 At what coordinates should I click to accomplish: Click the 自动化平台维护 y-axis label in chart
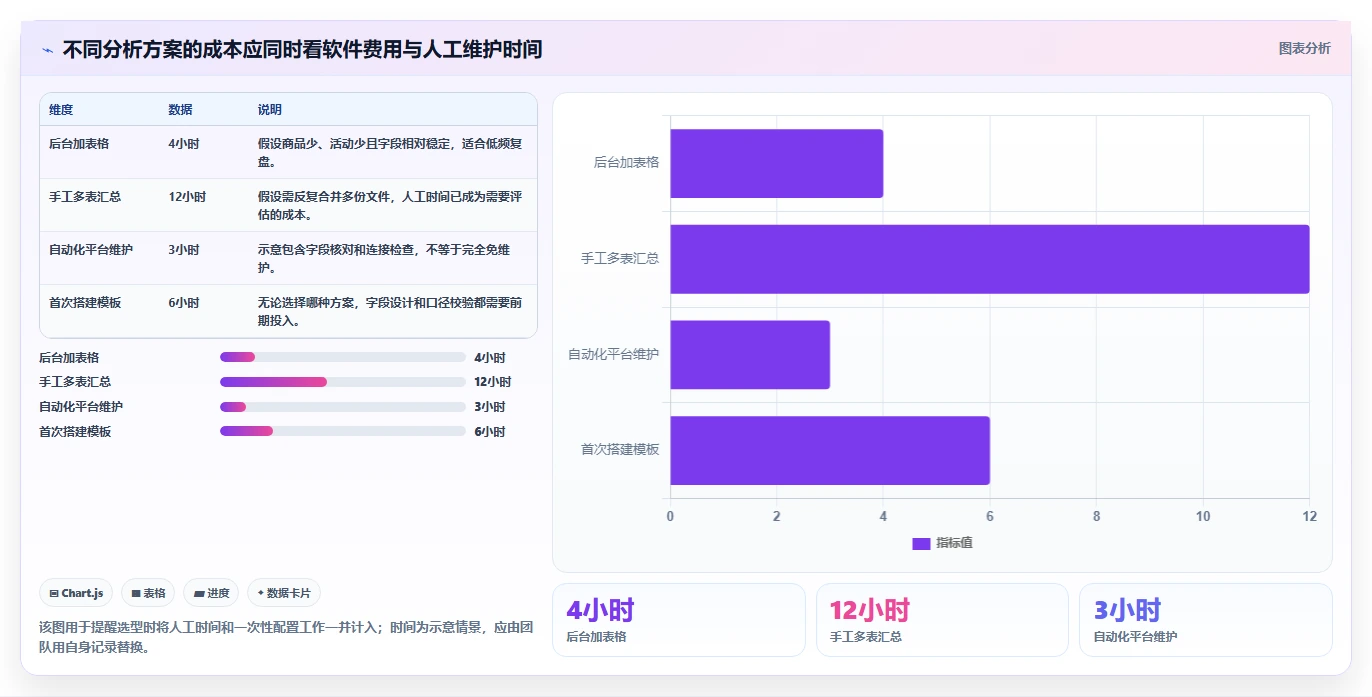pyautogui.click(x=614, y=354)
